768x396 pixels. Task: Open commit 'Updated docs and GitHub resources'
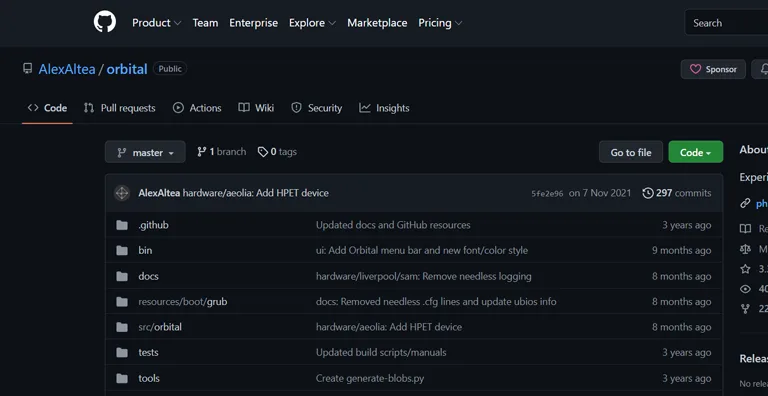coord(393,225)
